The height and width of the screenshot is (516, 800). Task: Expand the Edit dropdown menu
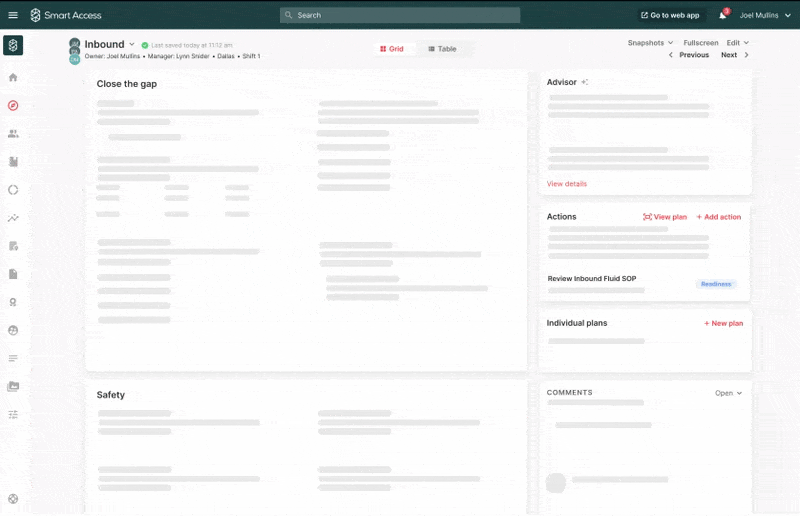[x=737, y=43]
